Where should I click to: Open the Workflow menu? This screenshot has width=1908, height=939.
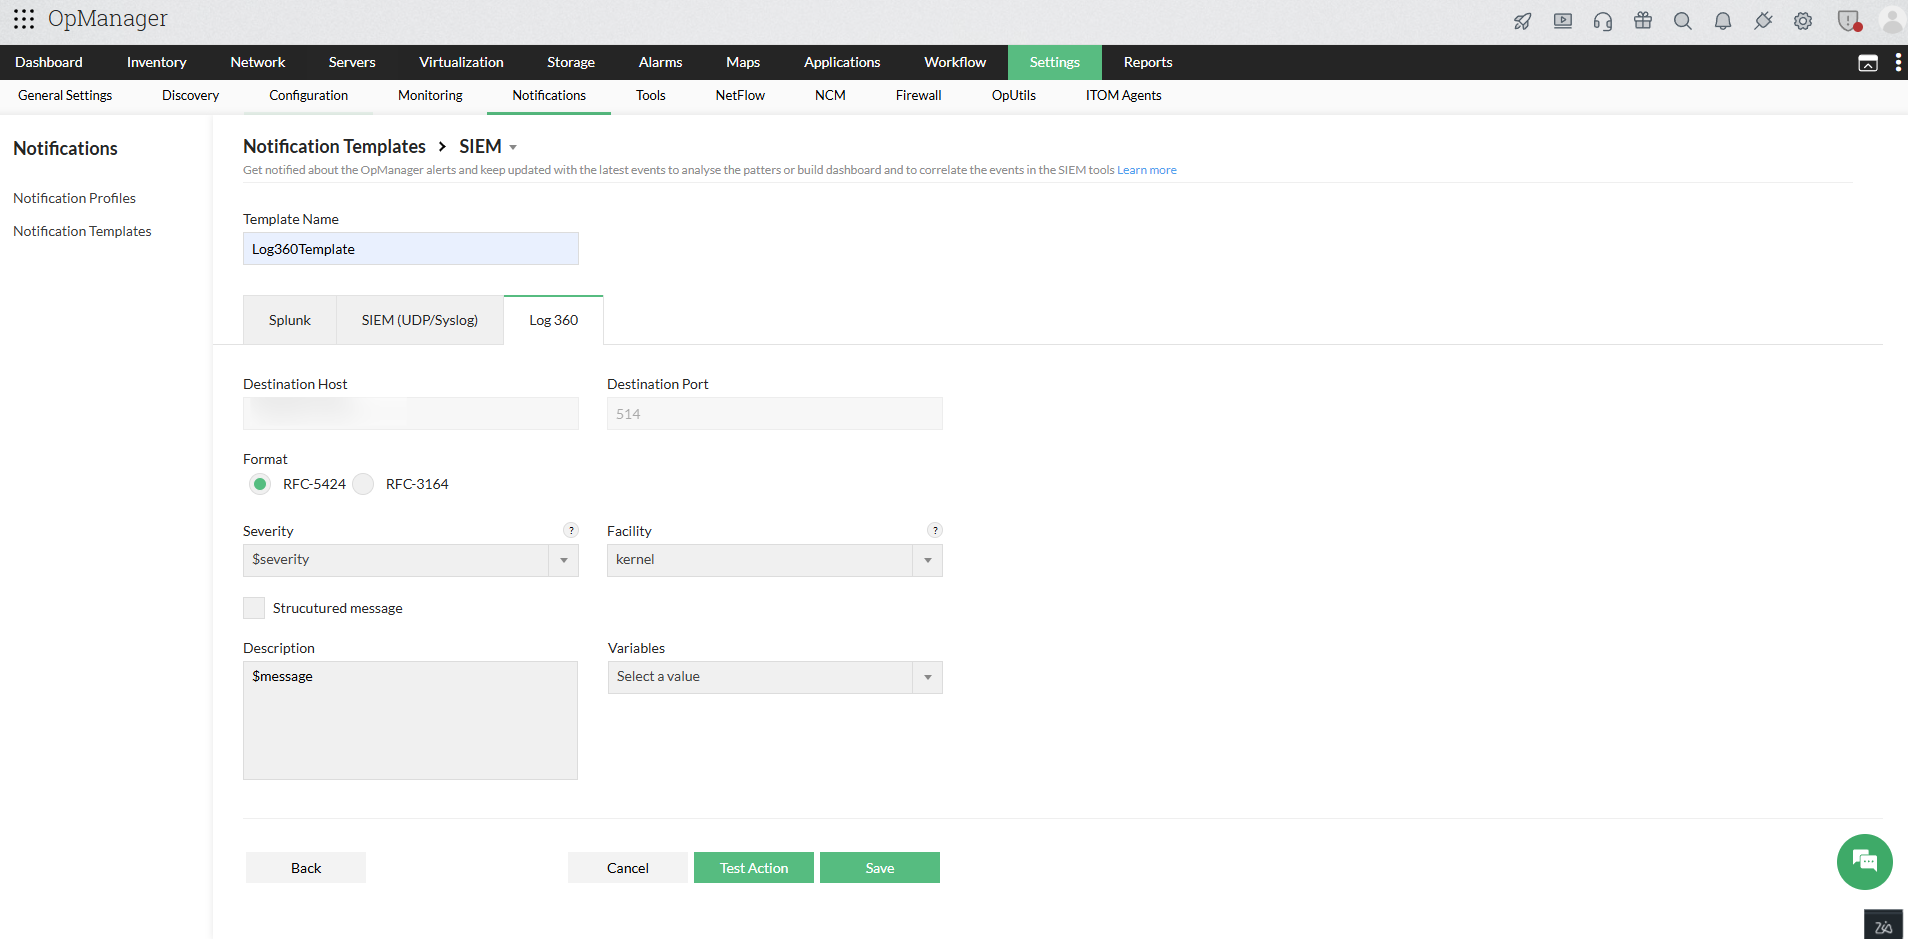coord(955,62)
